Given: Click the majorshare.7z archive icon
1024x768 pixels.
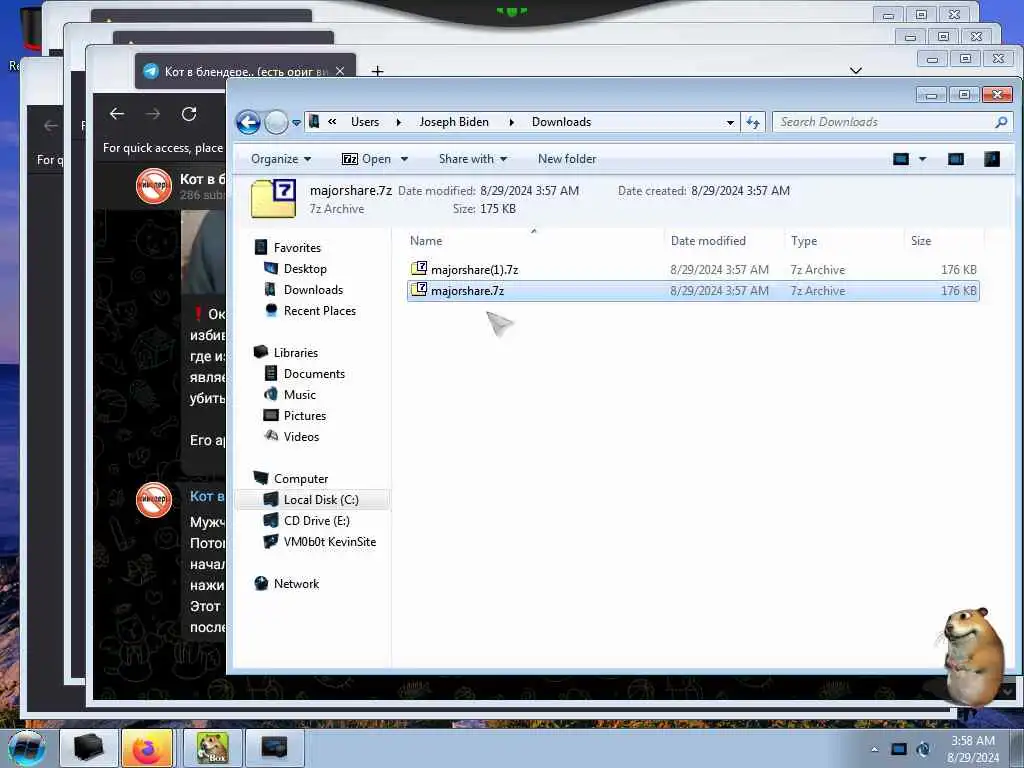Looking at the screenshot, I should pyautogui.click(x=419, y=289).
